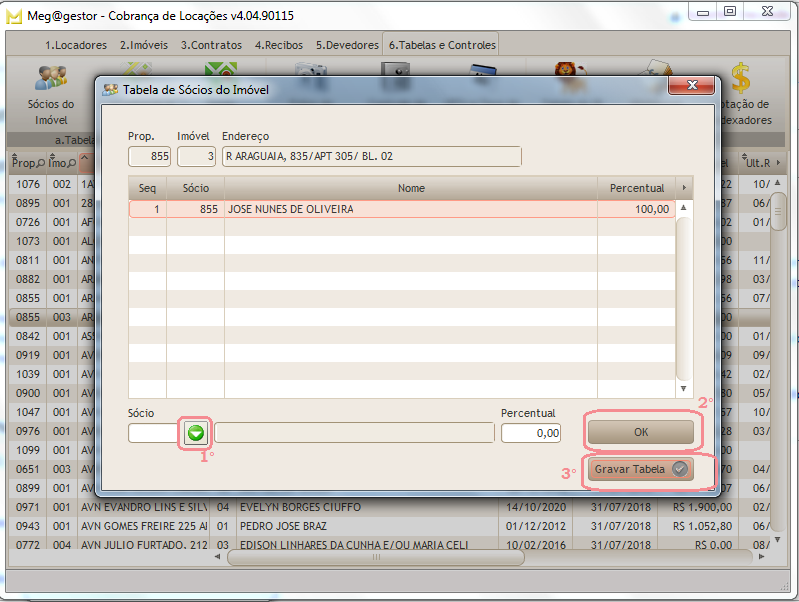Viewport: 799px width, 602px height.
Task: Open the 3.Contratos tab
Action: click(211, 45)
